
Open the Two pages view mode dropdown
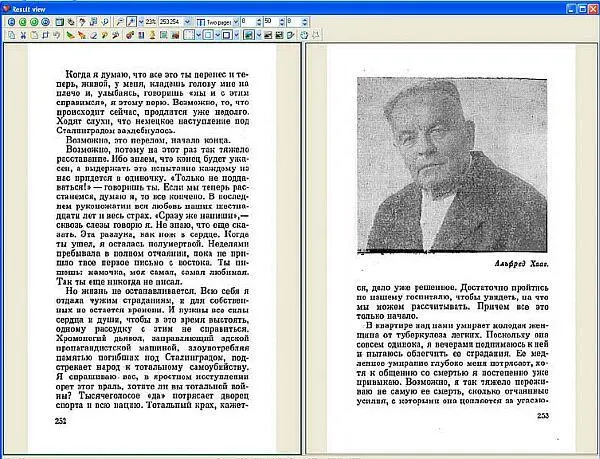[236, 22]
